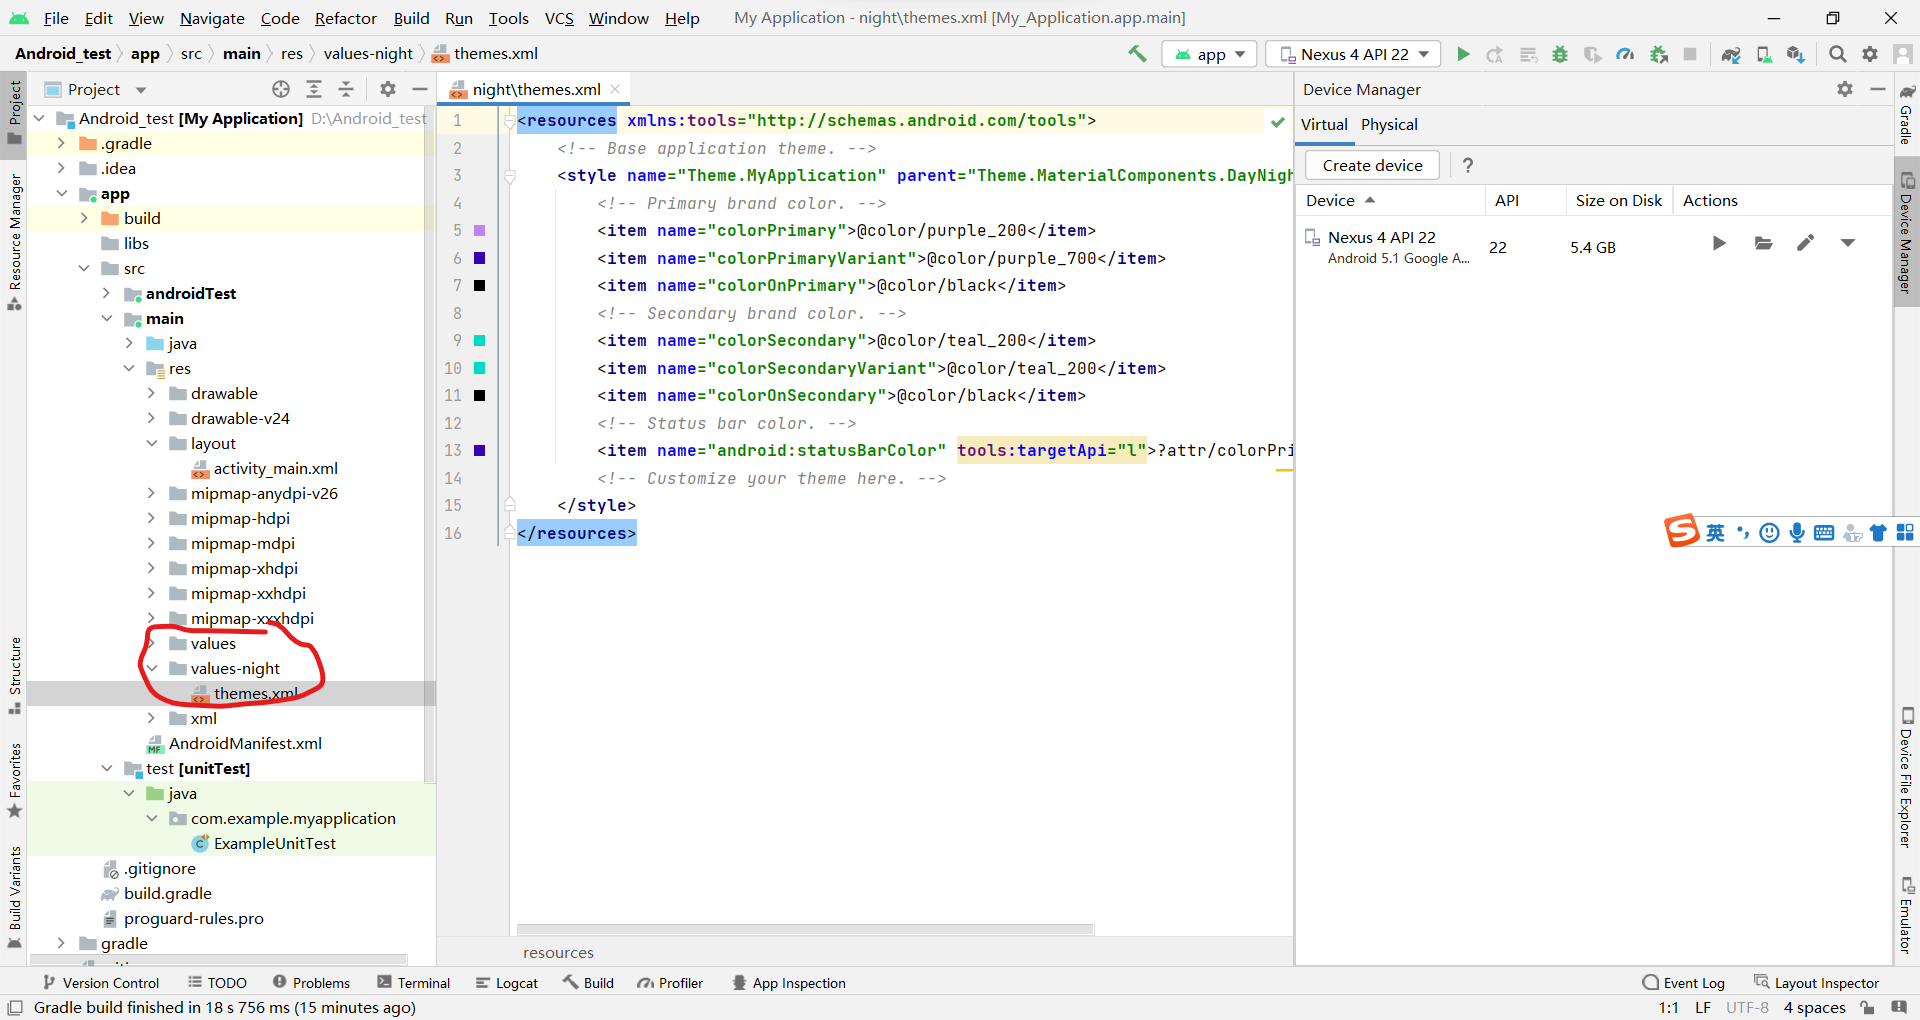Viewport: 1920px width, 1020px height.
Task: Collapse the values-night folder
Action: [x=152, y=668]
